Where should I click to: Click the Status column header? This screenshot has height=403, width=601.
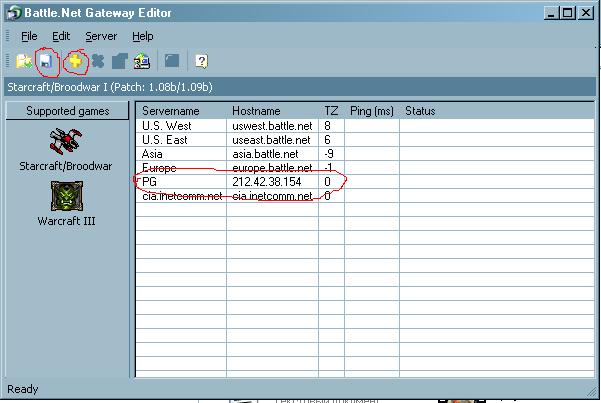(x=497, y=111)
